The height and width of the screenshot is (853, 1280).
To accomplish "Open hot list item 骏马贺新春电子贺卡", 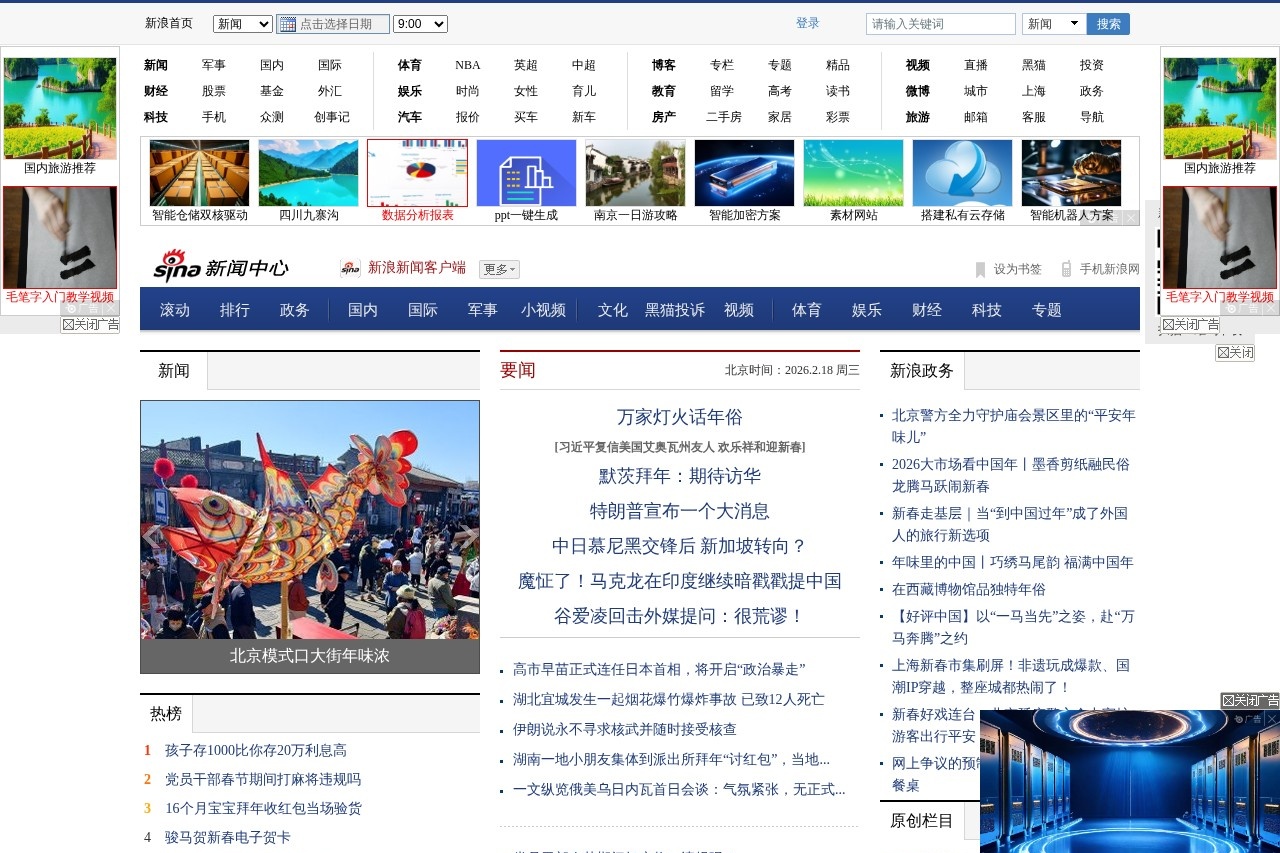I will point(228,837).
